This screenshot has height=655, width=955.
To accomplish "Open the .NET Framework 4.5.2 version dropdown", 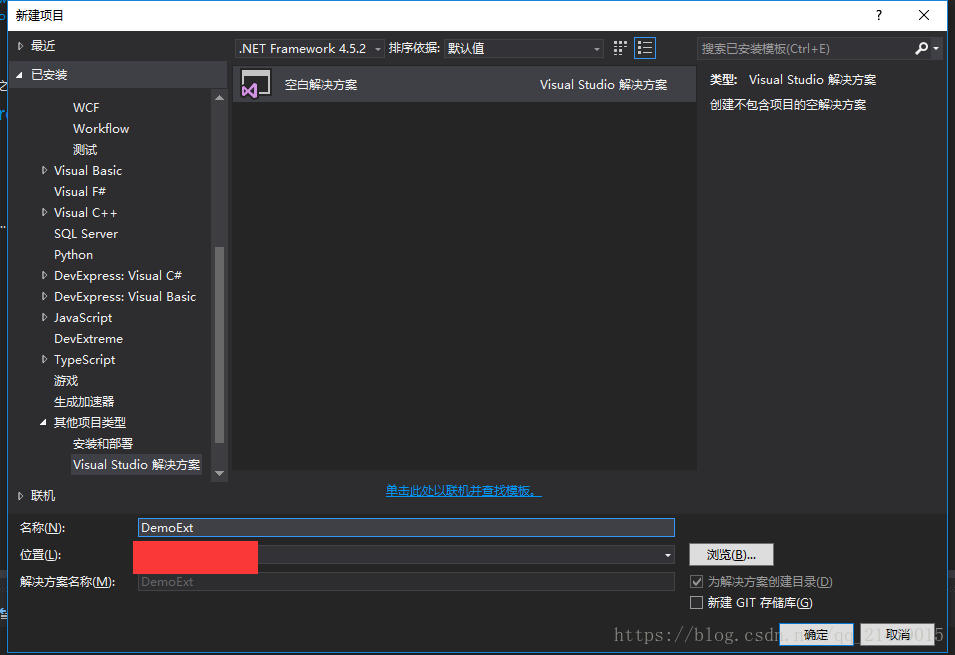I will click(x=376, y=47).
